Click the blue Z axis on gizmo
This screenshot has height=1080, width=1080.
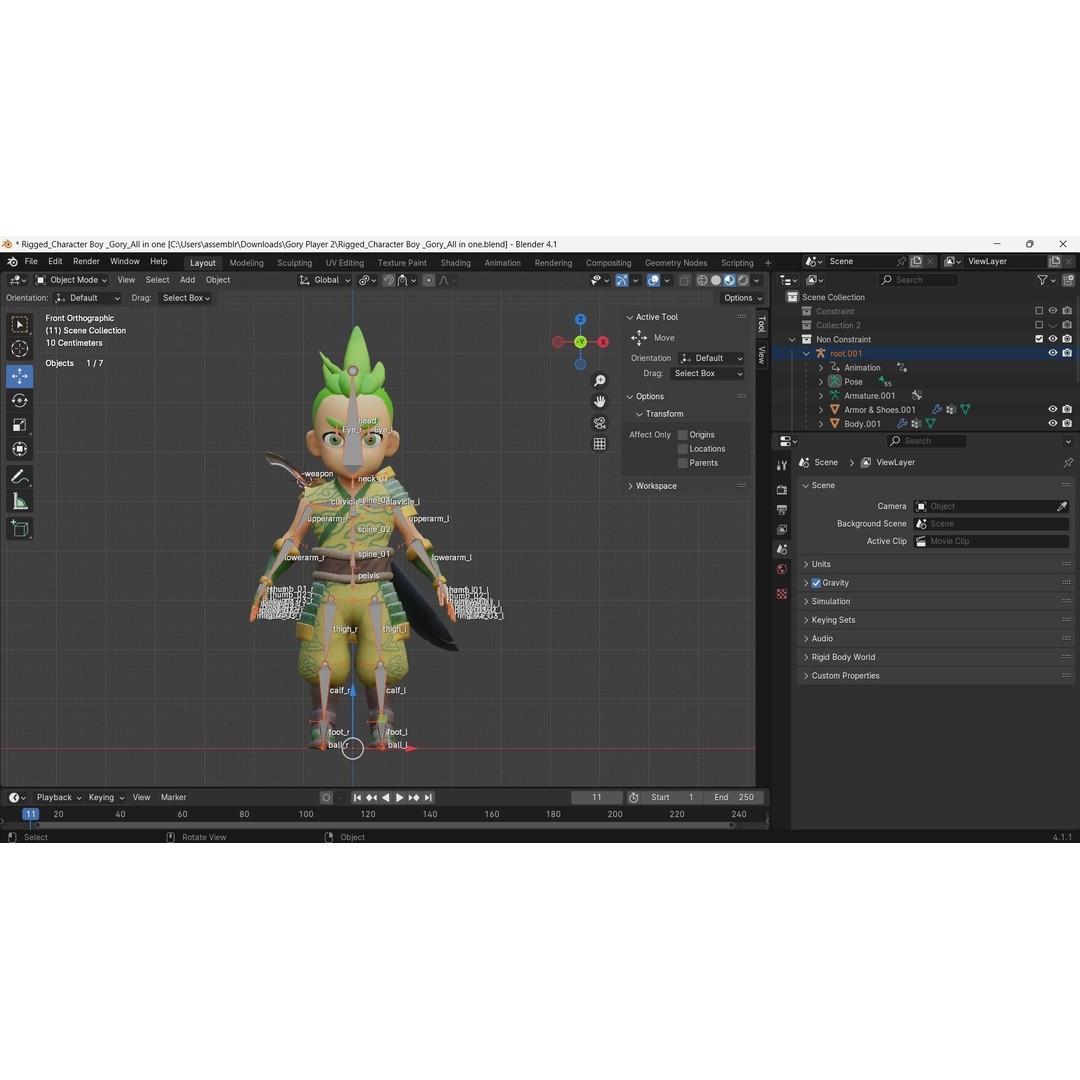581,319
